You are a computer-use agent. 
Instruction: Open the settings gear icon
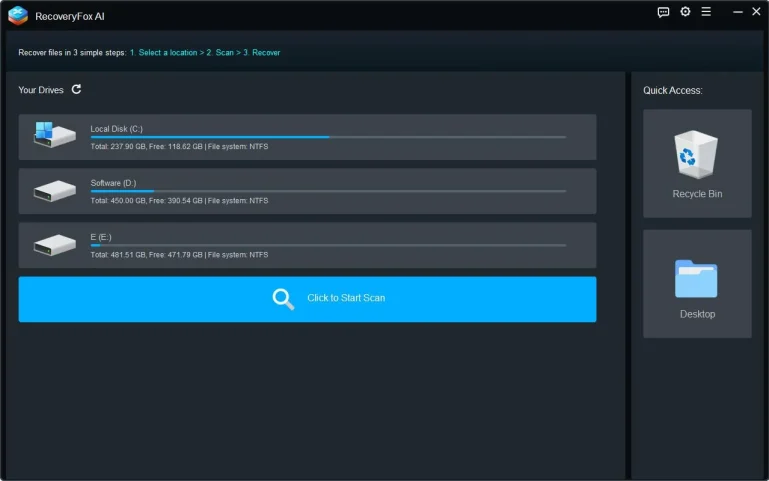click(x=685, y=12)
